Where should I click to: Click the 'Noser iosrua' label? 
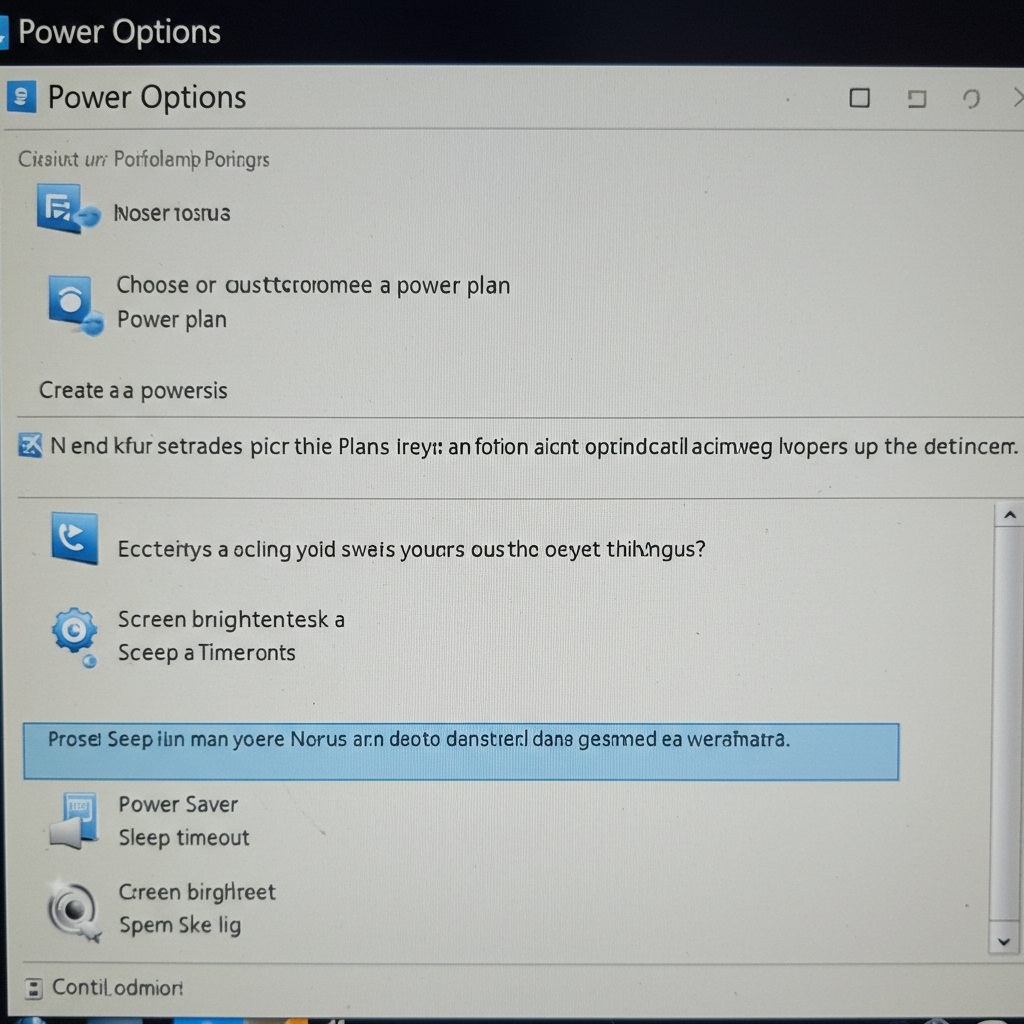click(x=172, y=213)
